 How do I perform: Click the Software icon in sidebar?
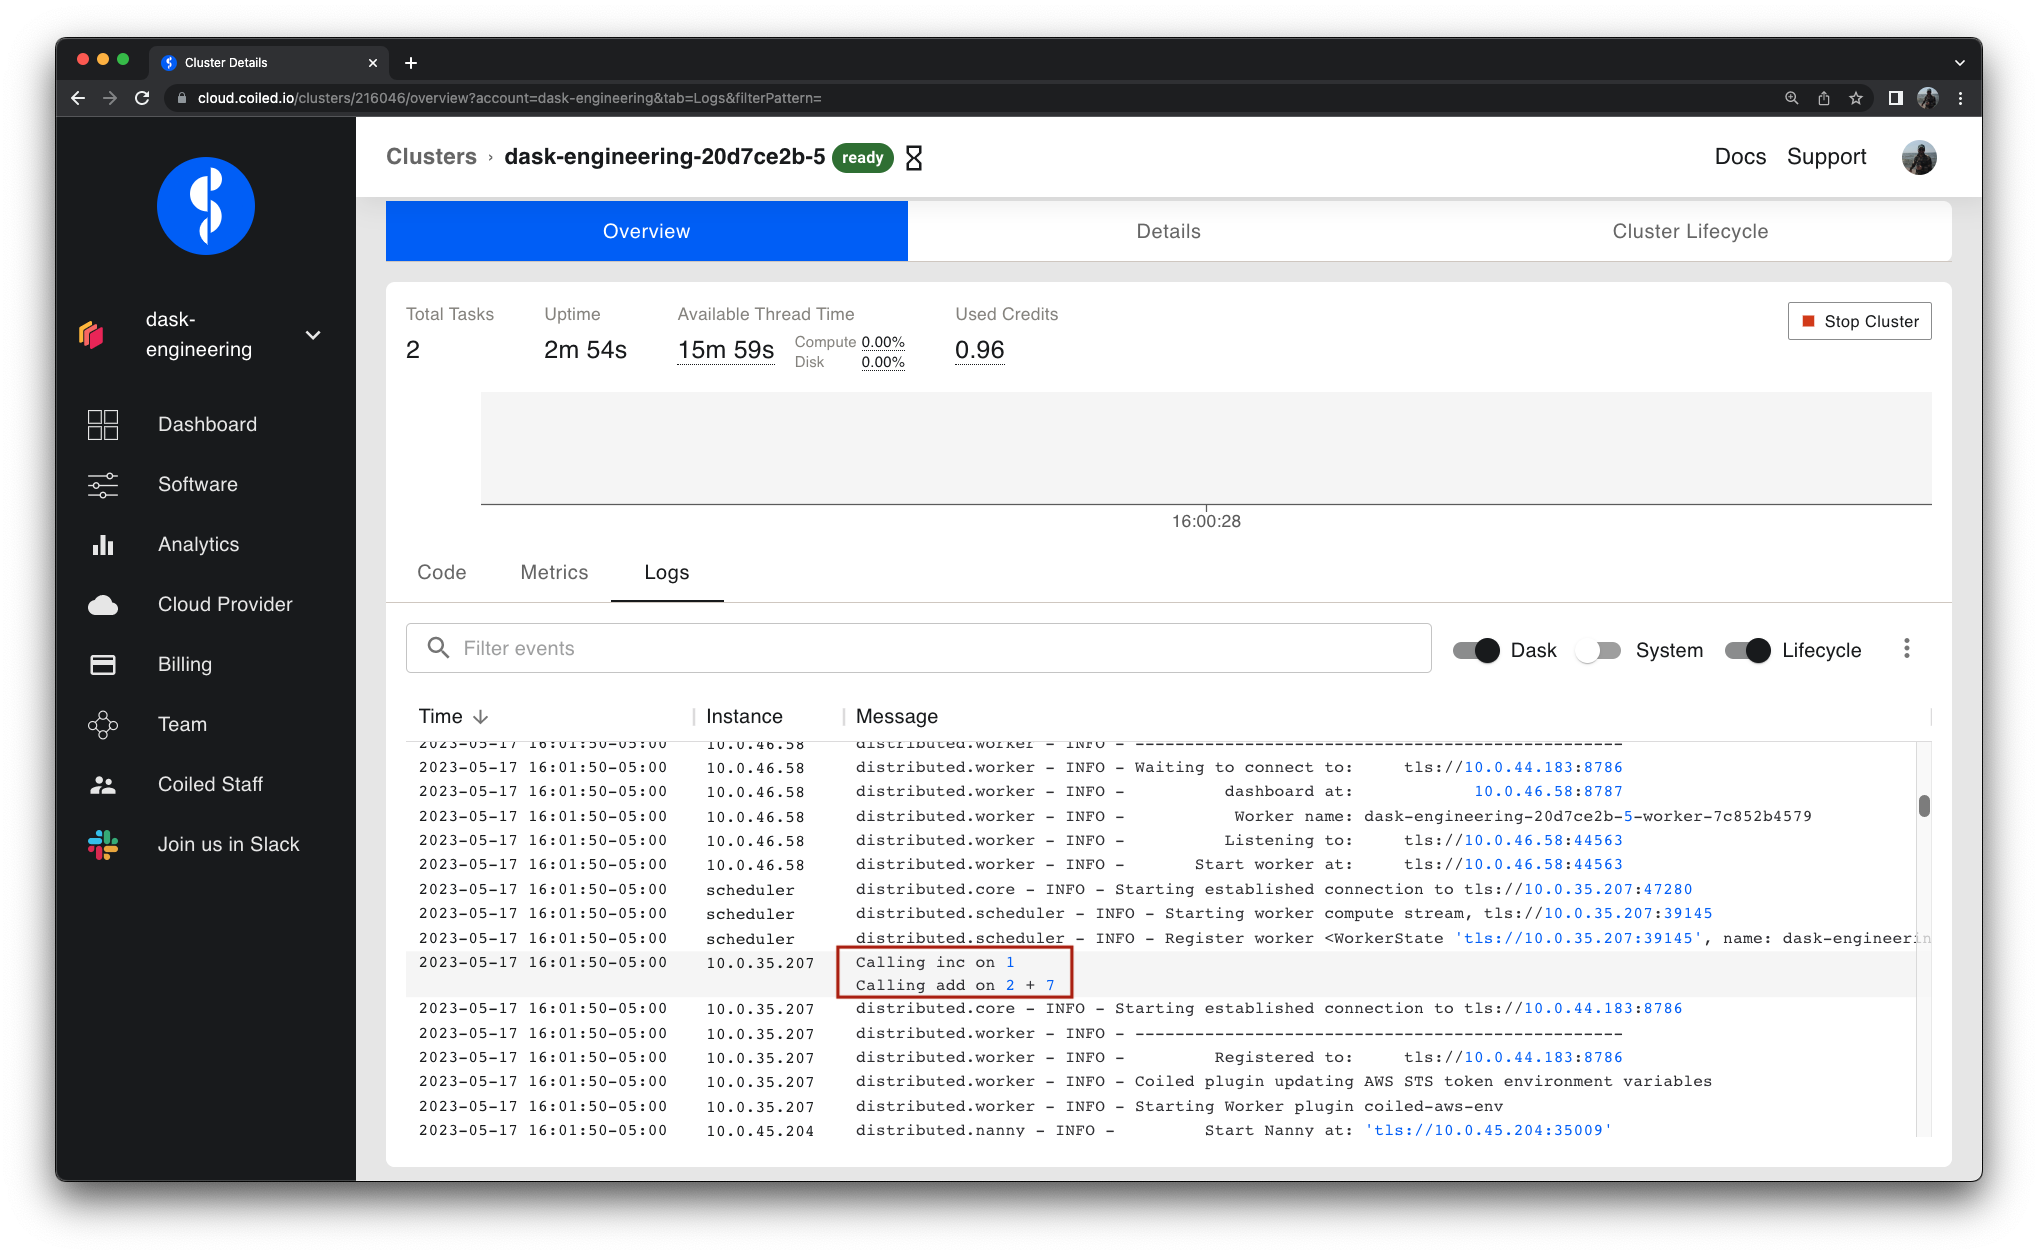[x=103, y=483]
